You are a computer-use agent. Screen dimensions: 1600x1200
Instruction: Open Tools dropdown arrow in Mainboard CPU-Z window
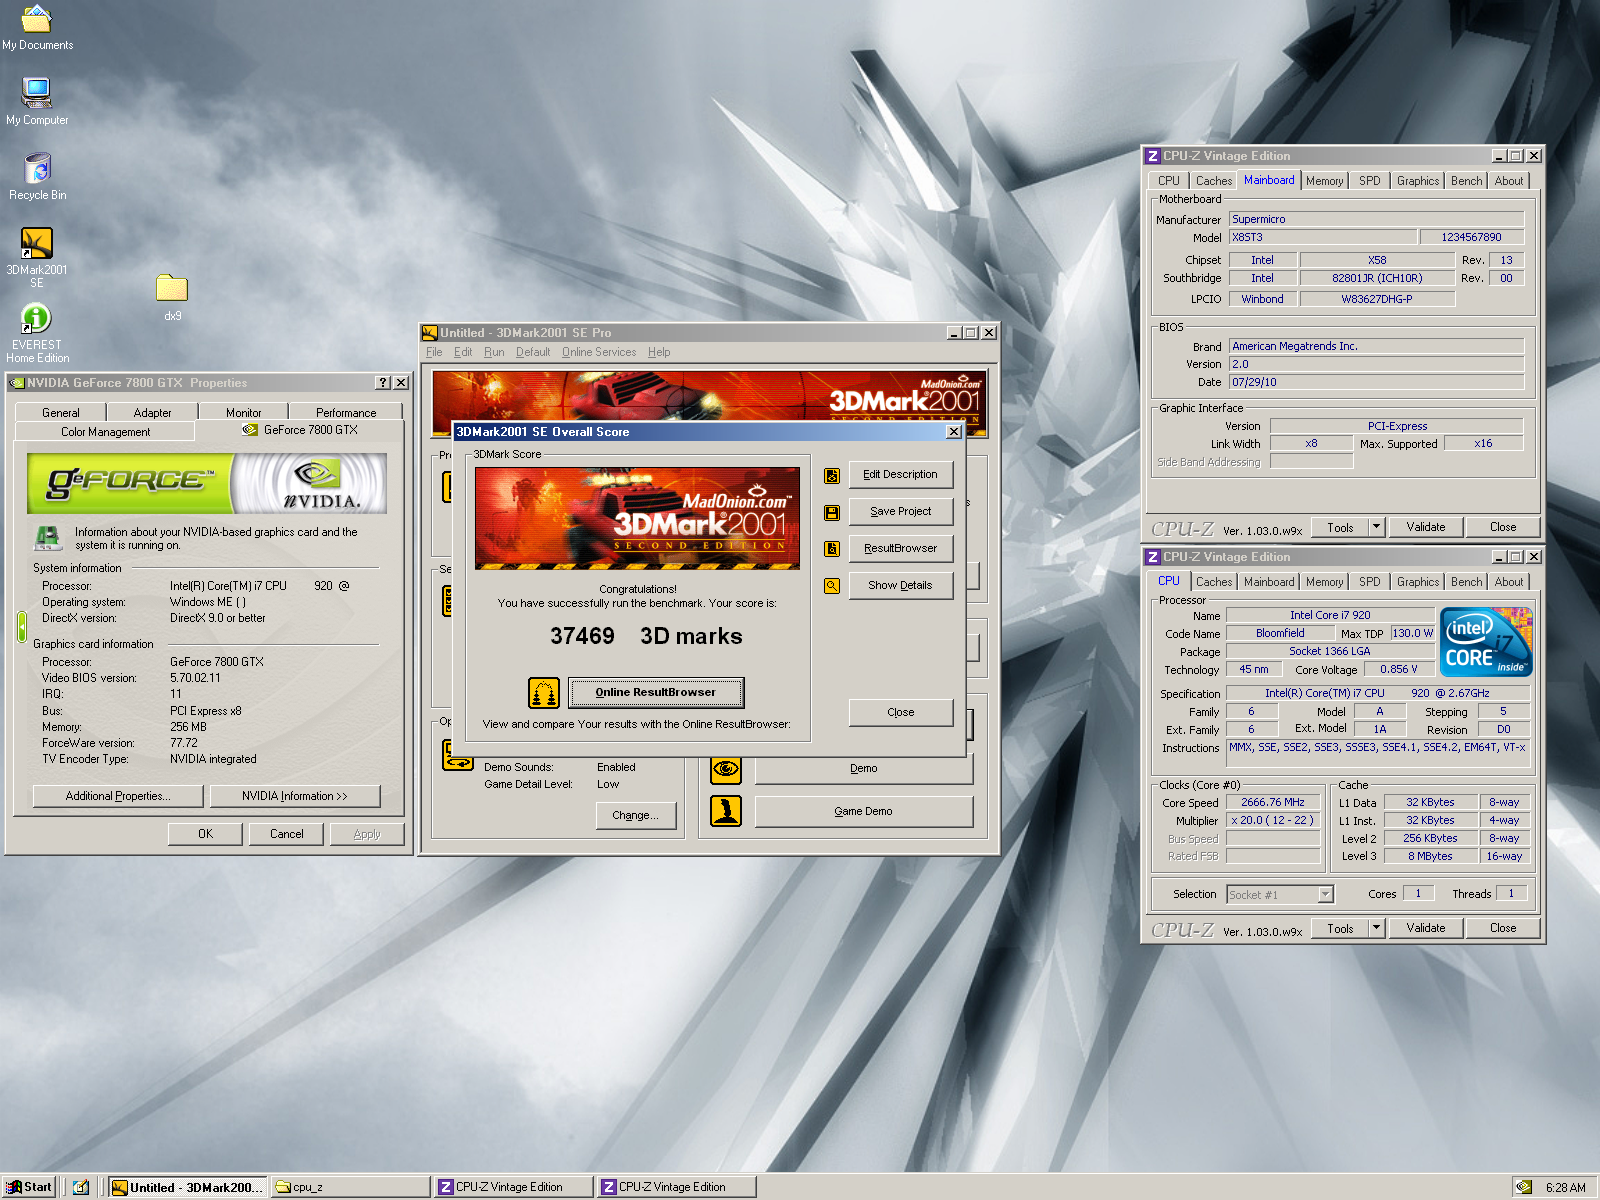1376,527
